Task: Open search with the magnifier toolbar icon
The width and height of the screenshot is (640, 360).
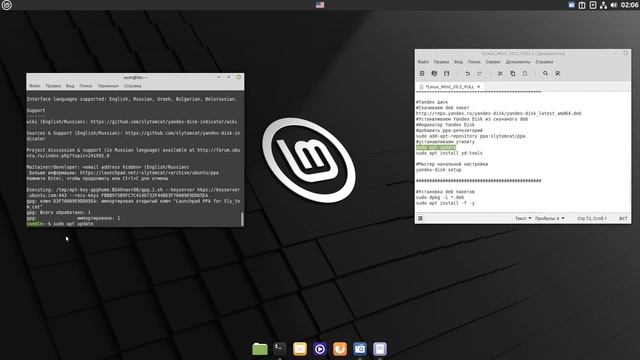Action: (x=545, y=73)
